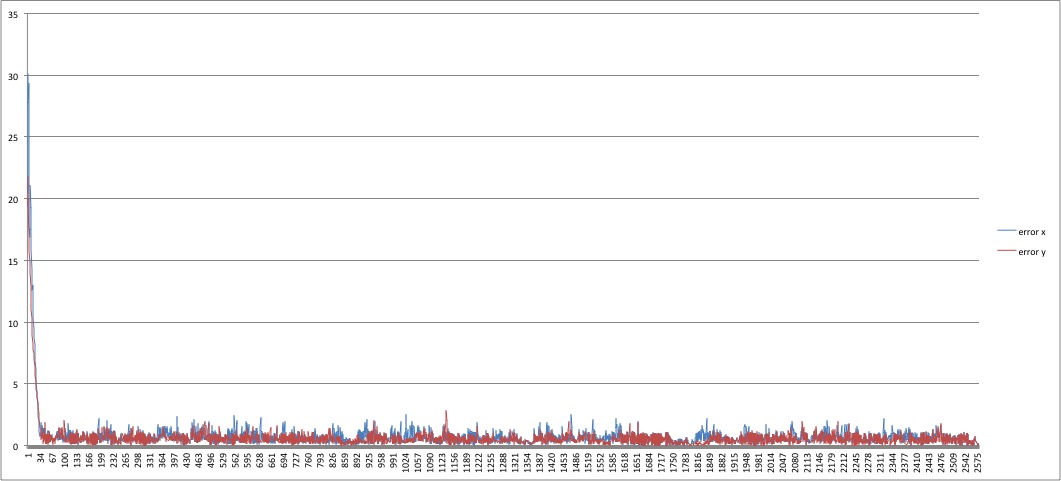Click the blue line marker beside error x
The height and width of the screenshot is (481, 1061).
(x=1007, y=232)
